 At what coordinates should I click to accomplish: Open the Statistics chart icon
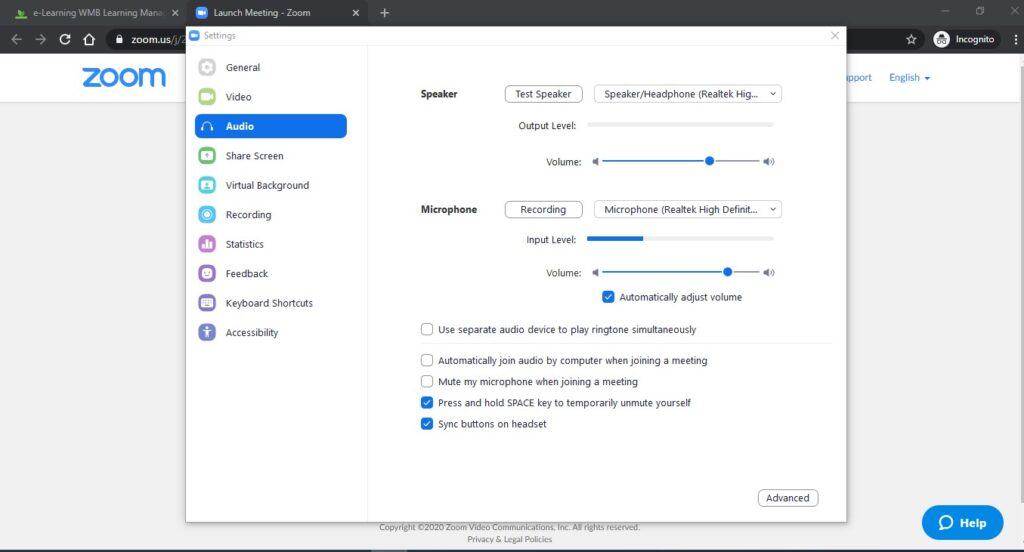point(207,244)
